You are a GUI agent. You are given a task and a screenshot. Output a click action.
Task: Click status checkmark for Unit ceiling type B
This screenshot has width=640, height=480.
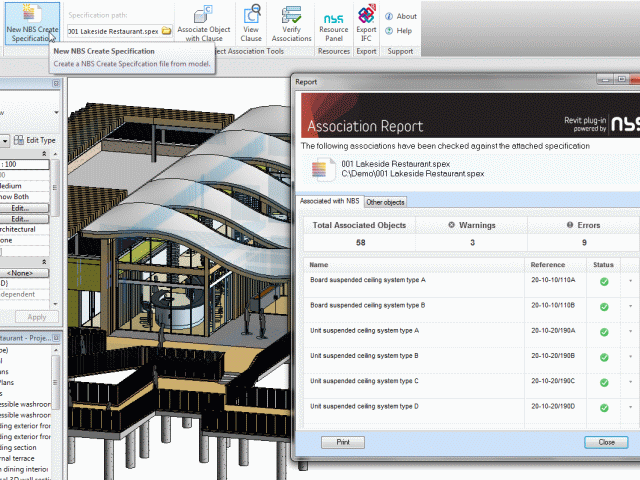604,358
